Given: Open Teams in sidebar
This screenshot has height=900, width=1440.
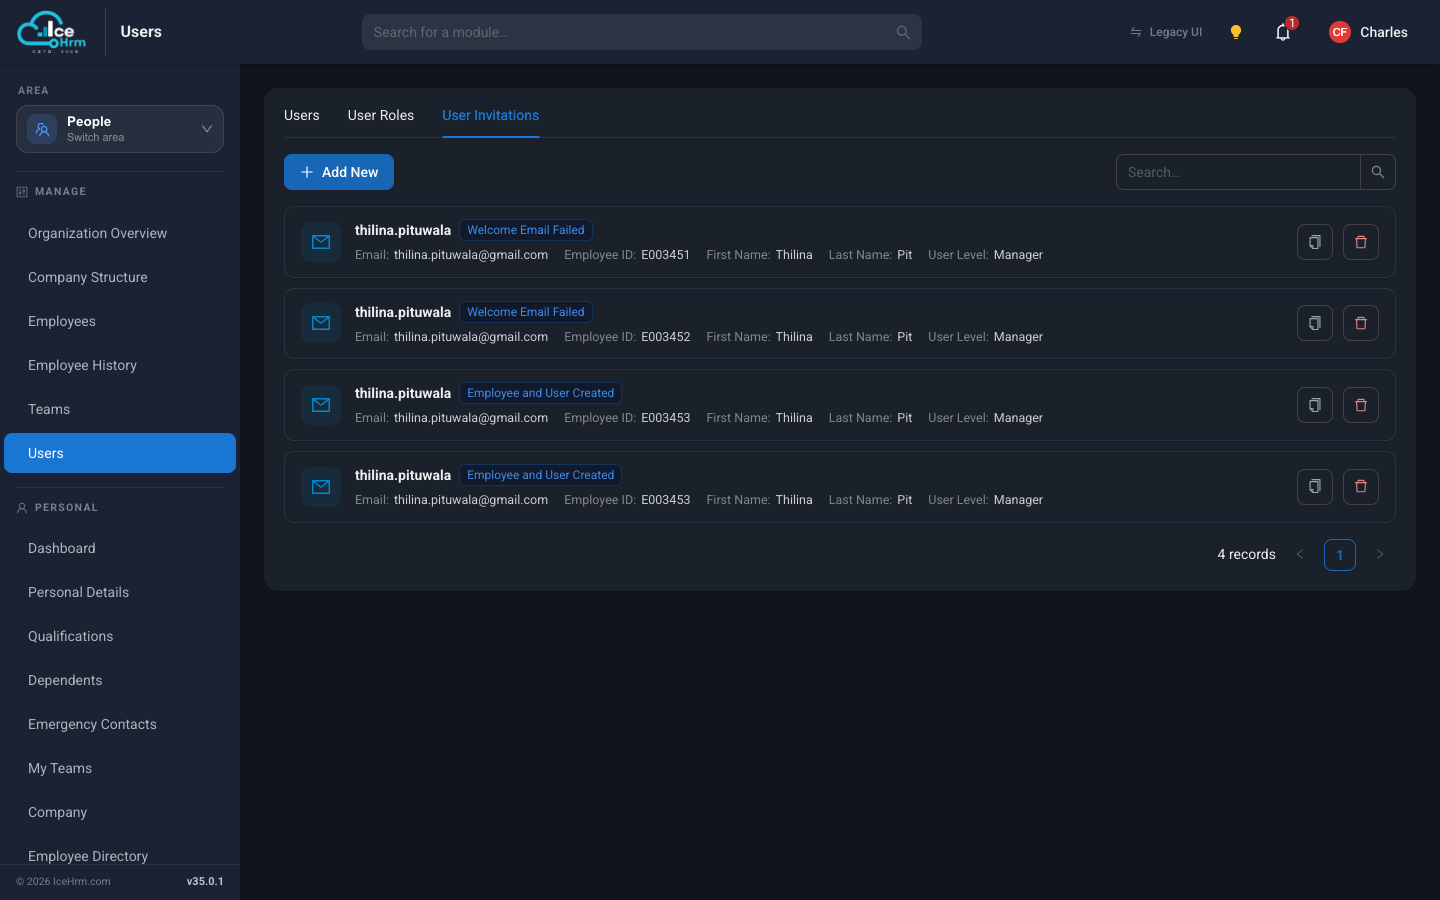Looking at the screenshot, I should [120, 409].
